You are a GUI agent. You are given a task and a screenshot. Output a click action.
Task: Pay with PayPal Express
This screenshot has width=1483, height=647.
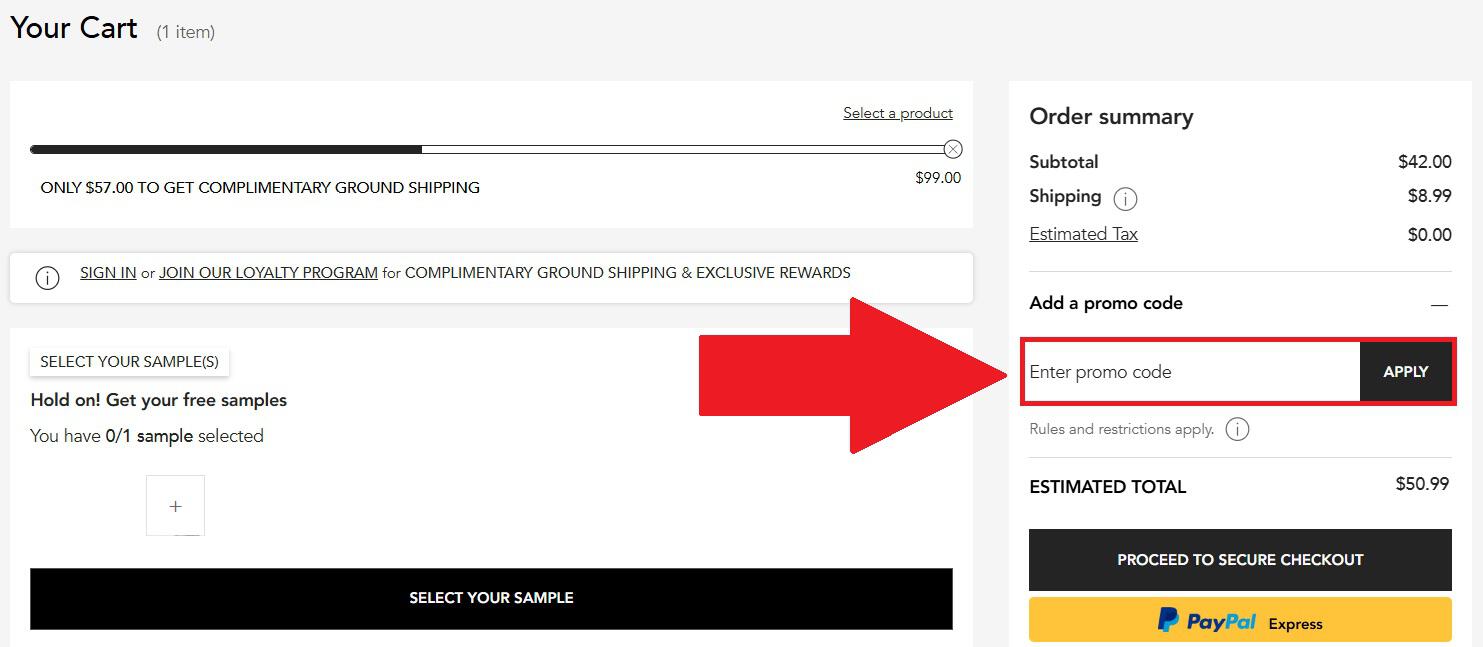pyautogui.click(x=1240, y=620)
